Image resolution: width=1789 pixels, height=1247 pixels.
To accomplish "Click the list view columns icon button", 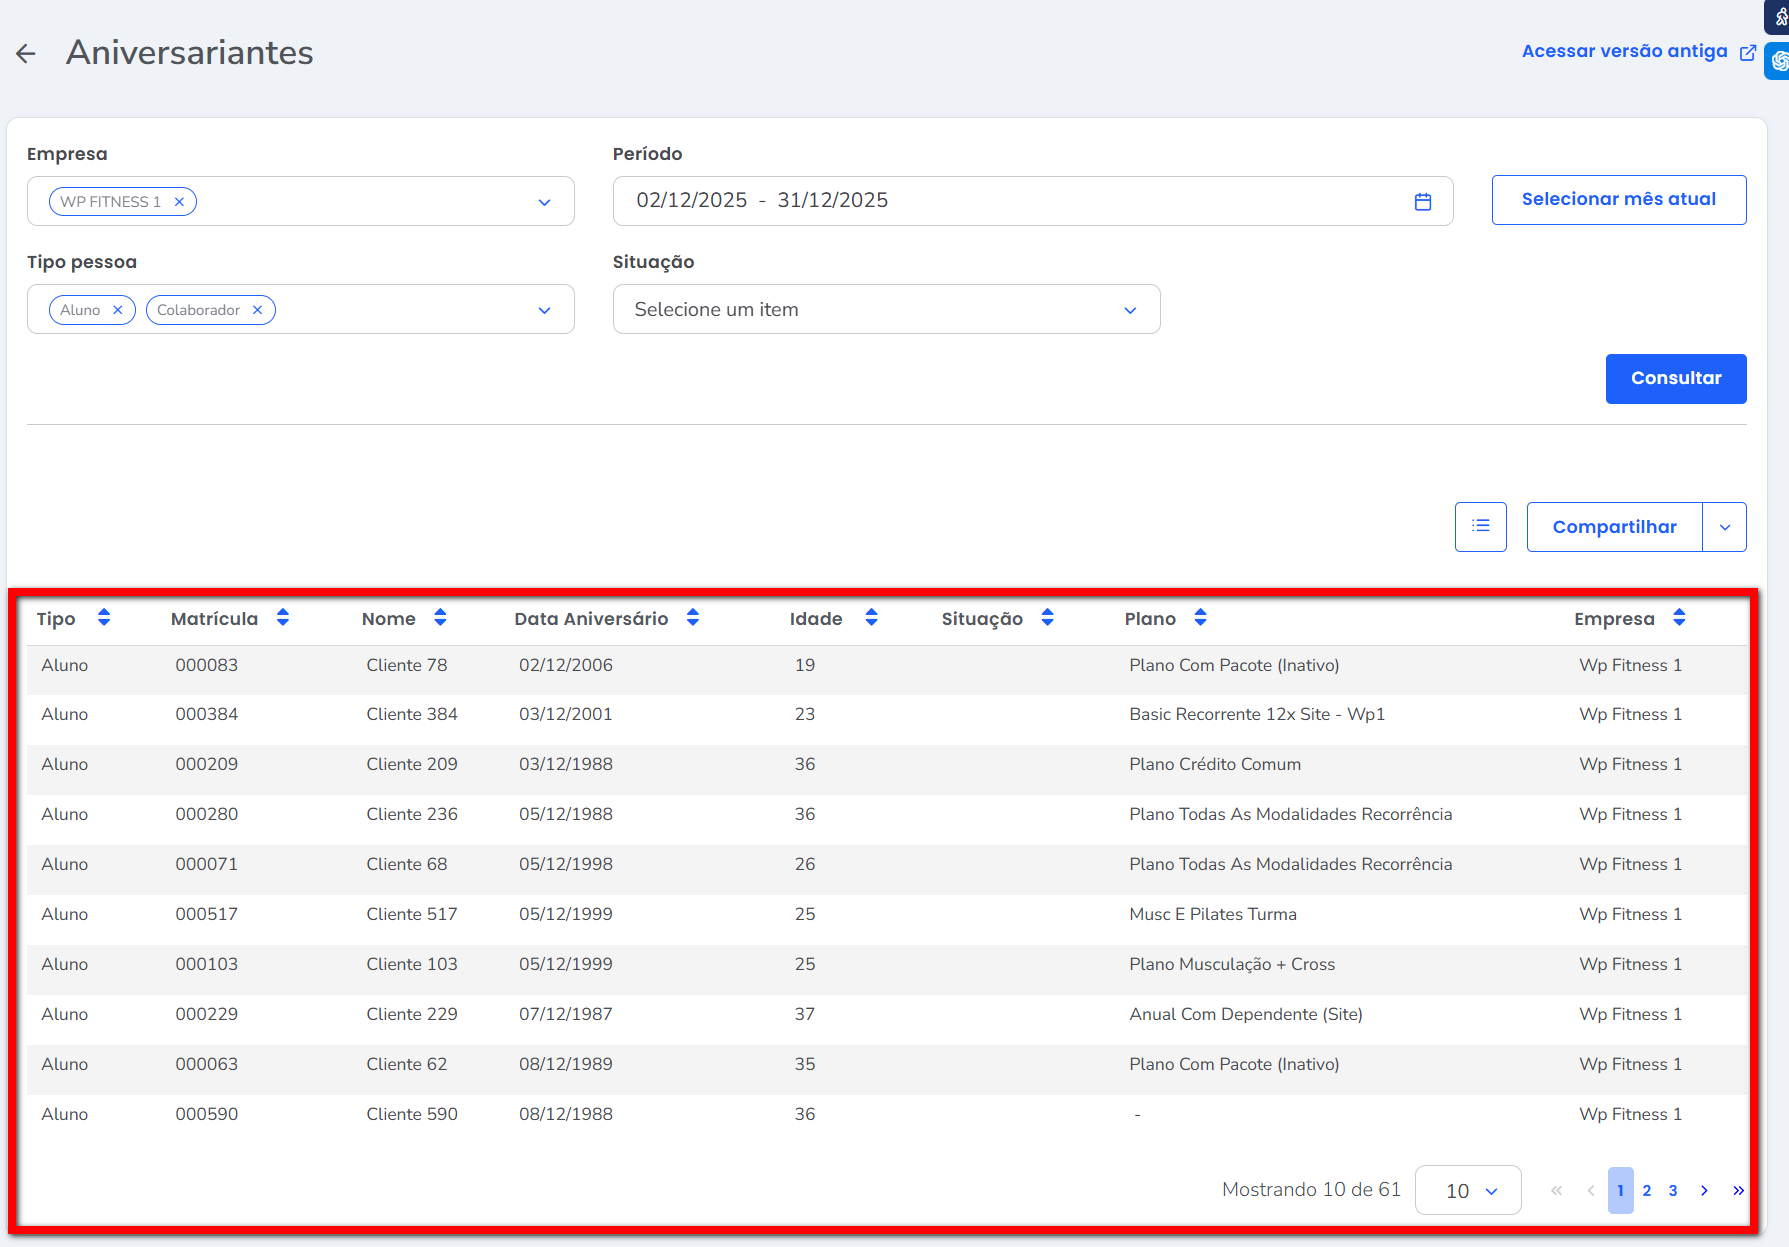I will [x=1480, y=527].
